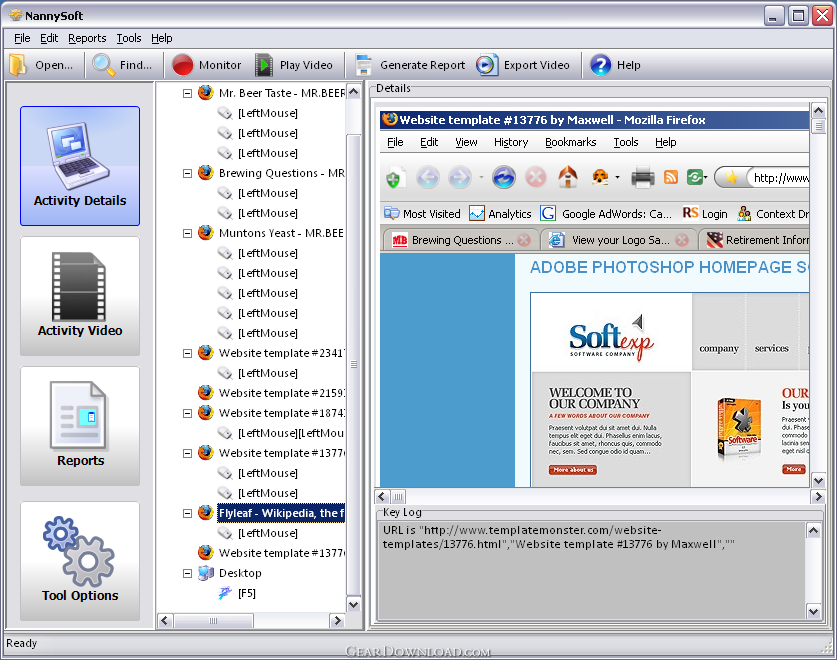The width and height of the screenshot is (837, 660).
Task: Click the View your Logo Sa... browser tab
Action: pyautogui.click(x=619, y=240)
